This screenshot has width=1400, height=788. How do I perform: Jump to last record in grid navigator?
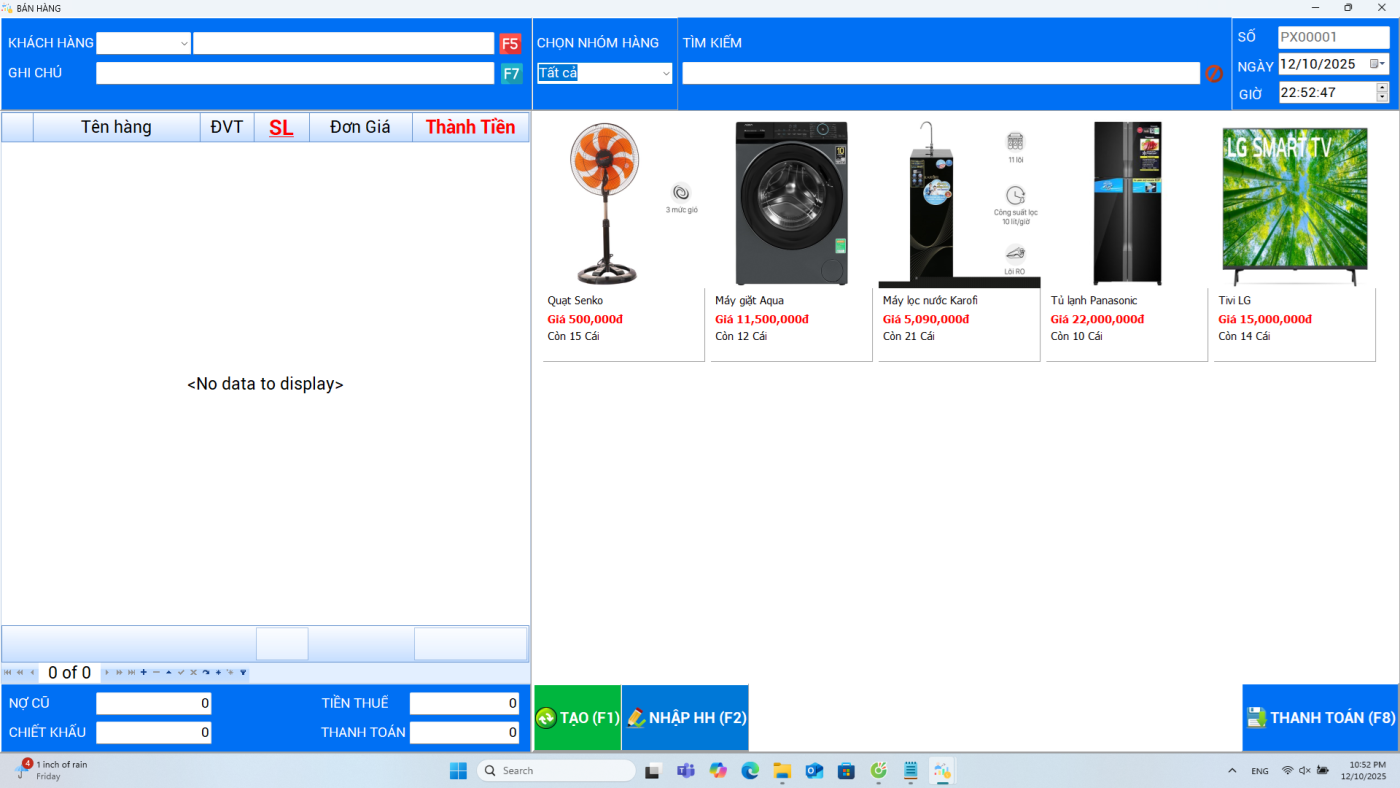(131, 673)
